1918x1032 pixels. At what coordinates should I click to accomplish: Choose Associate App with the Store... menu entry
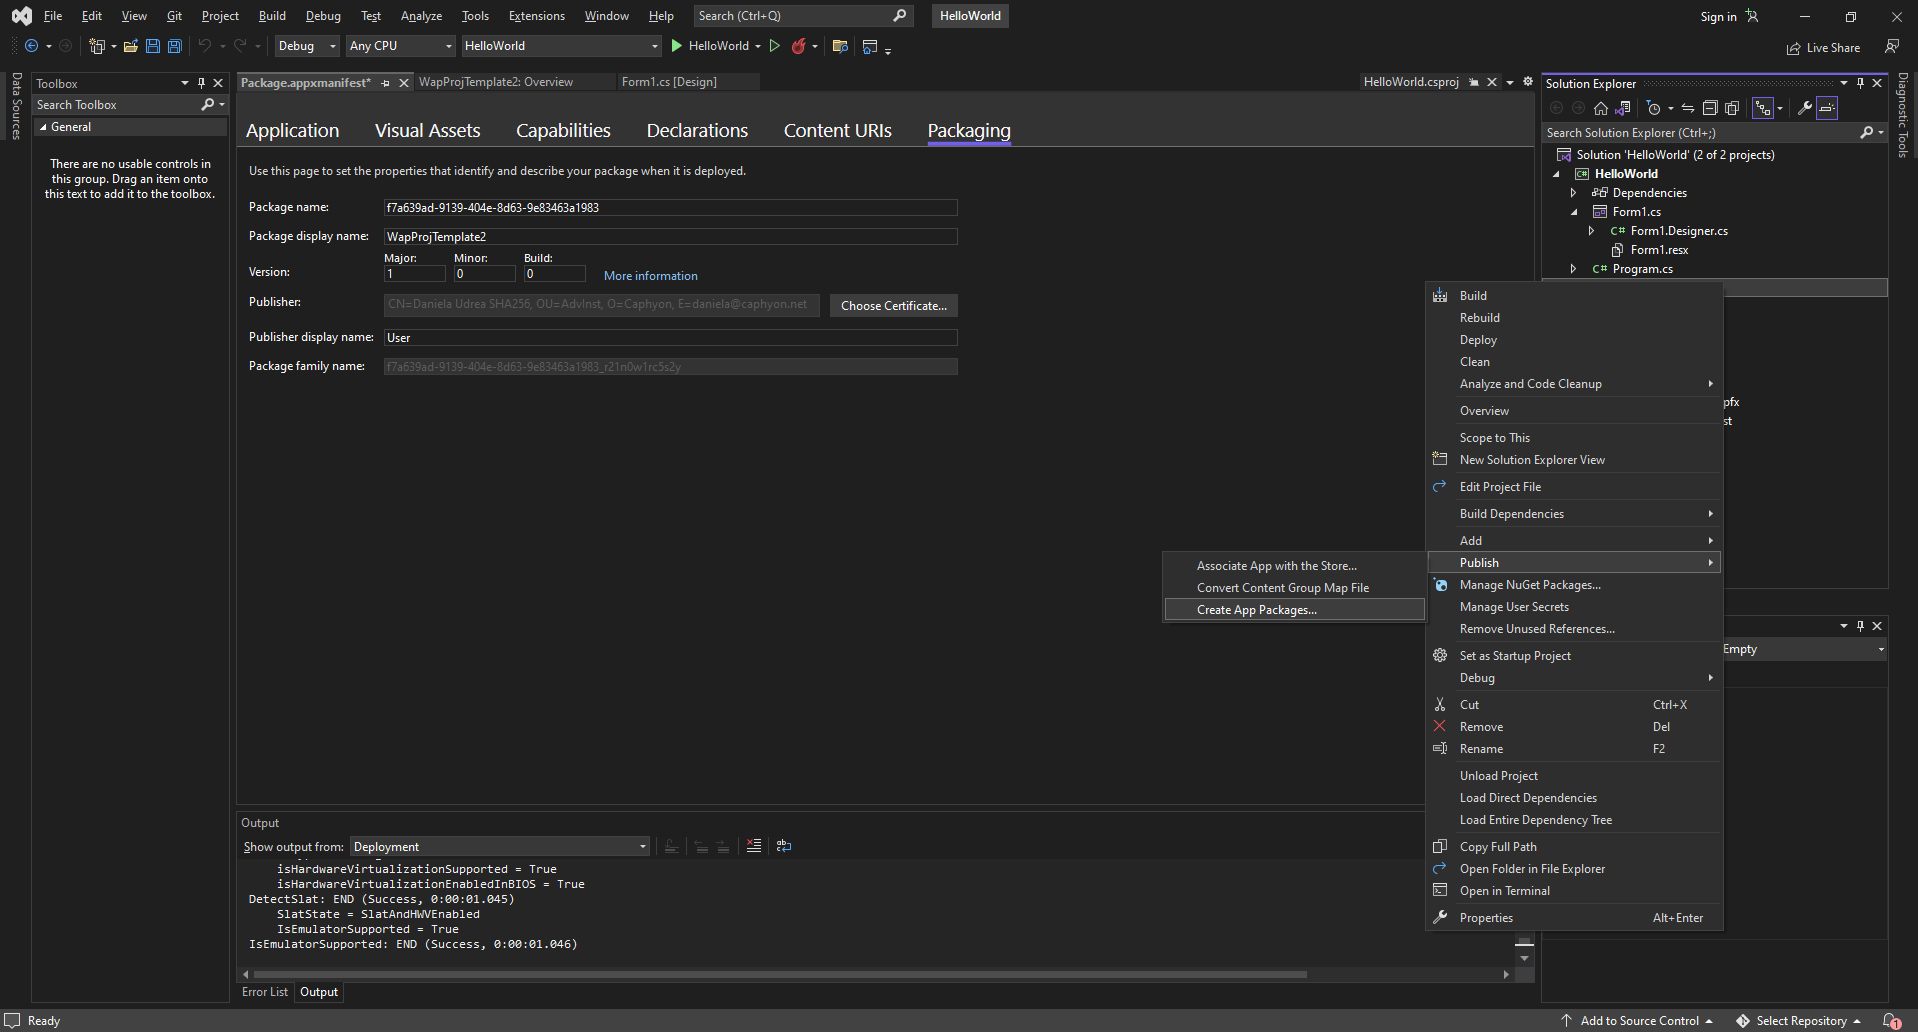[x=1294, y=566]
